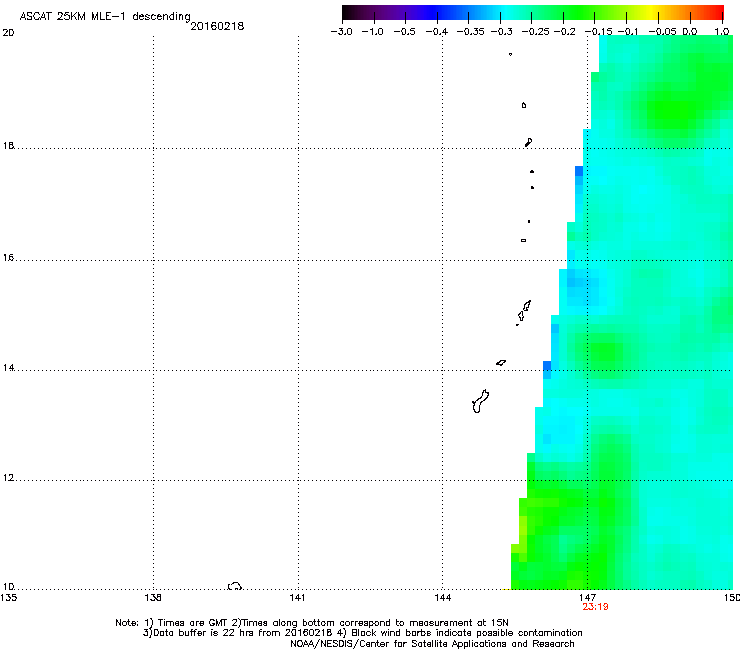Click the latitude label 14

[x=8, y=368]
